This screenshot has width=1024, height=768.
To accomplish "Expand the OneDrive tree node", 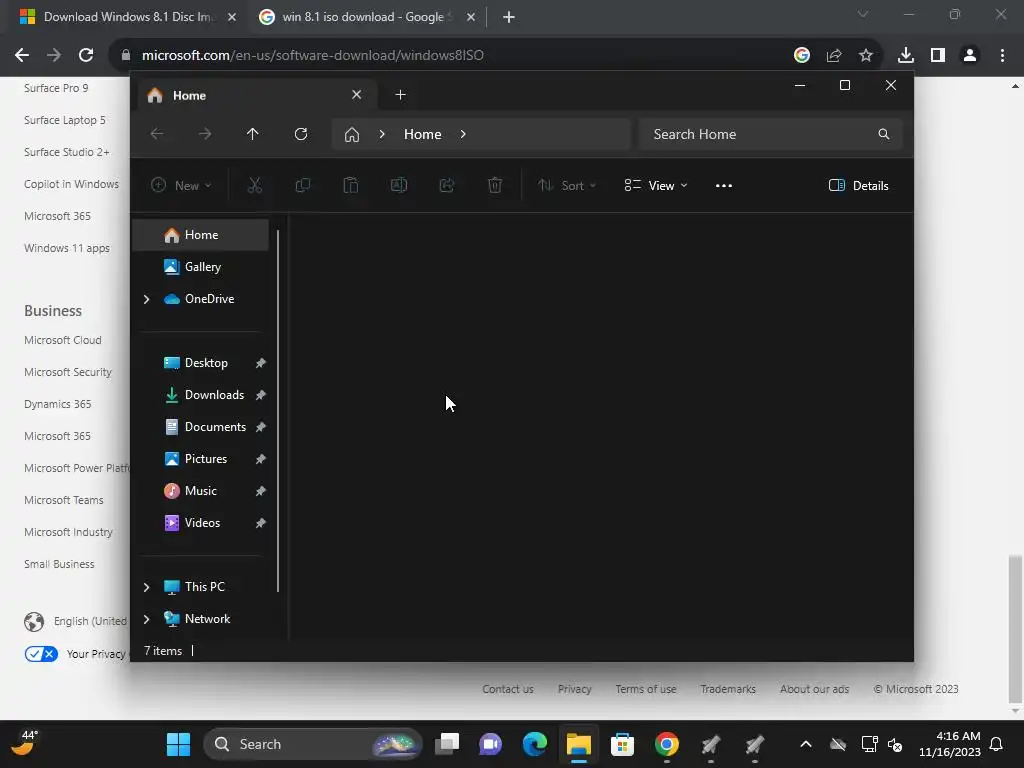I will tap(147, 299).
